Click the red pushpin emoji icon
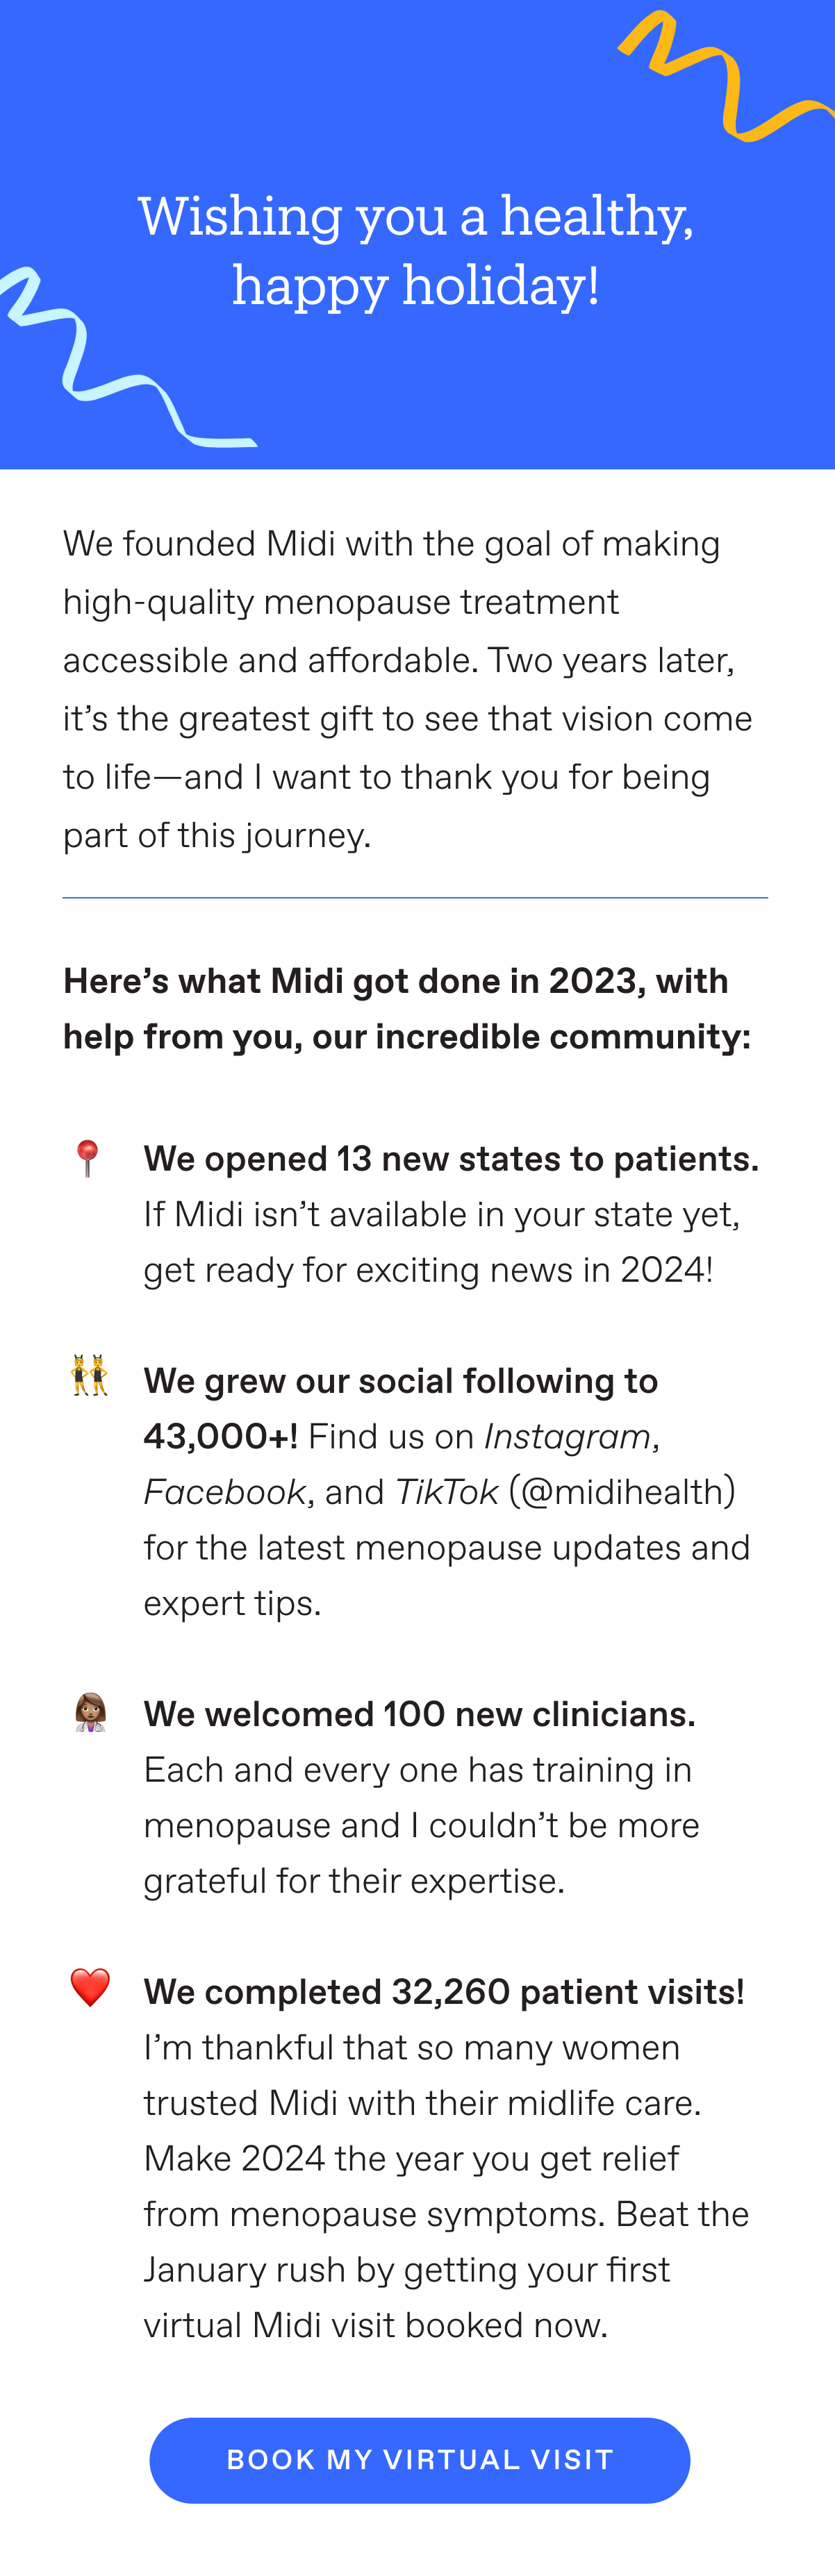835x2576 pixels. point(88,1158)
